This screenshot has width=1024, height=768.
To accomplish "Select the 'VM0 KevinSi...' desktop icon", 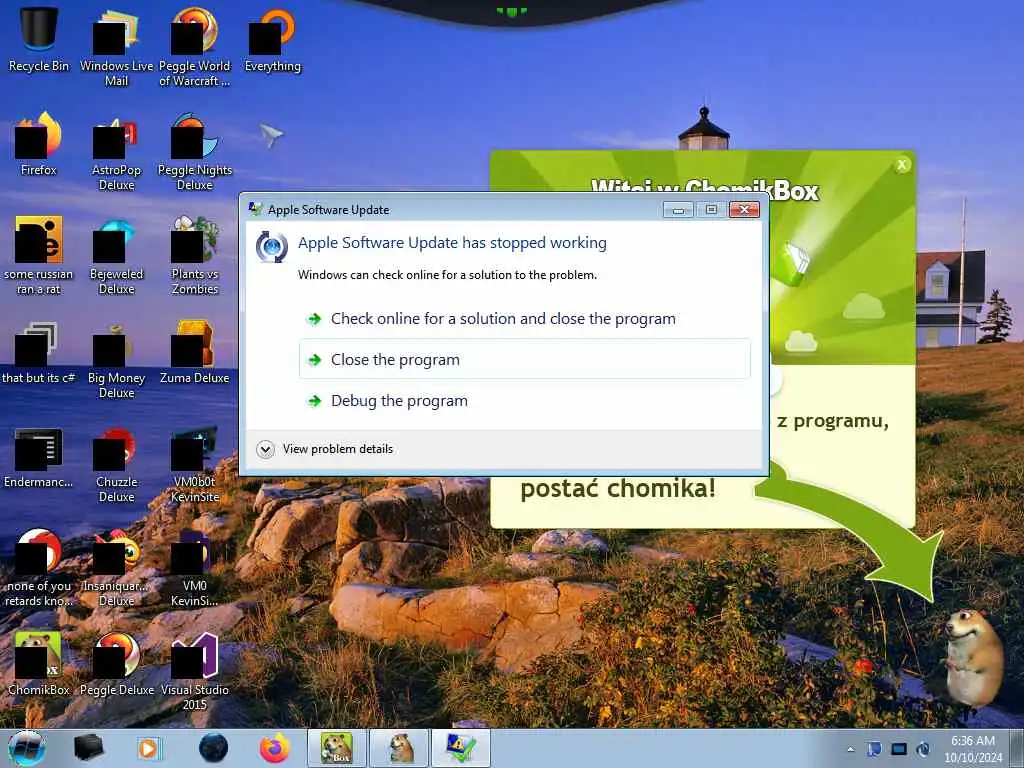I will click(195, 568).
